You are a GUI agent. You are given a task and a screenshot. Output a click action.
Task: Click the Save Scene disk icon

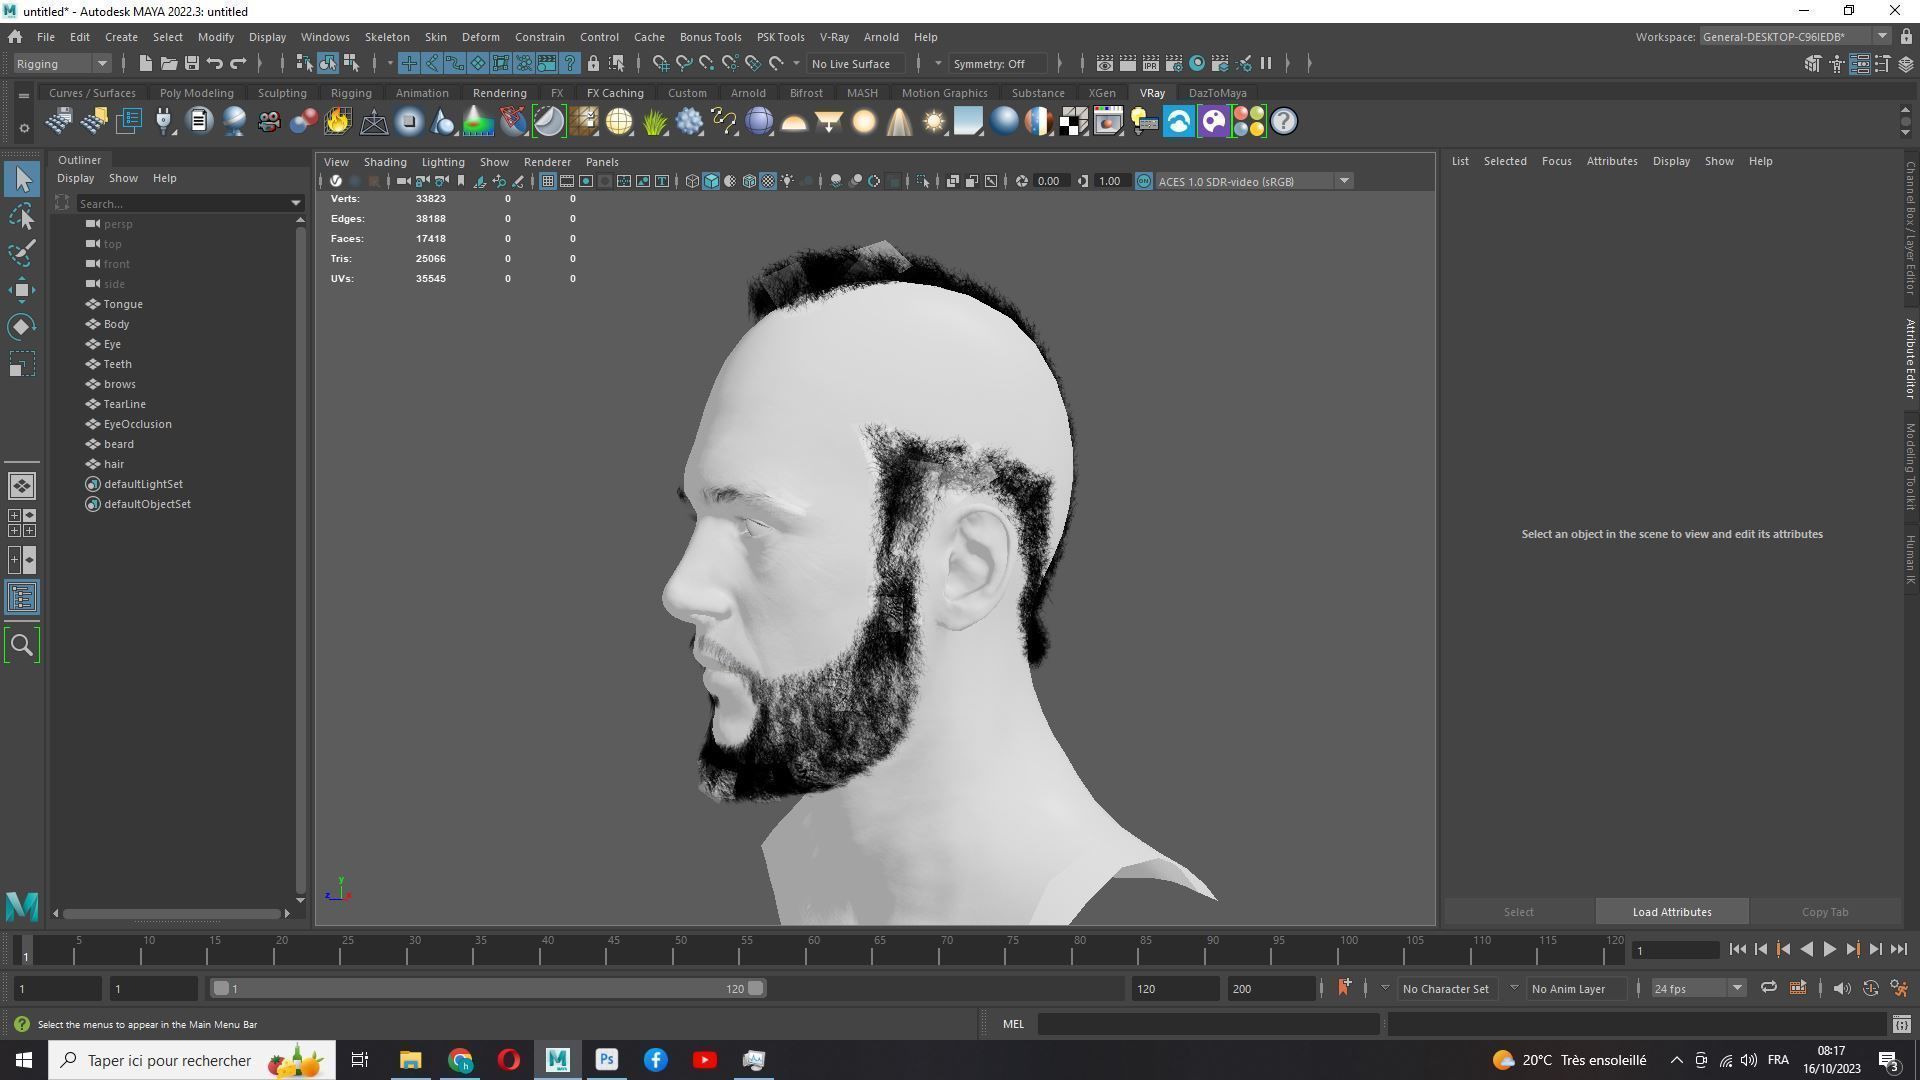click(x=191, y=64)
